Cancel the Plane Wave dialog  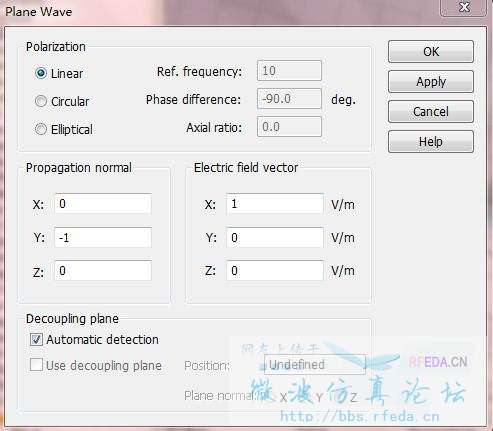pyautogui.click(x=431, y=112)
